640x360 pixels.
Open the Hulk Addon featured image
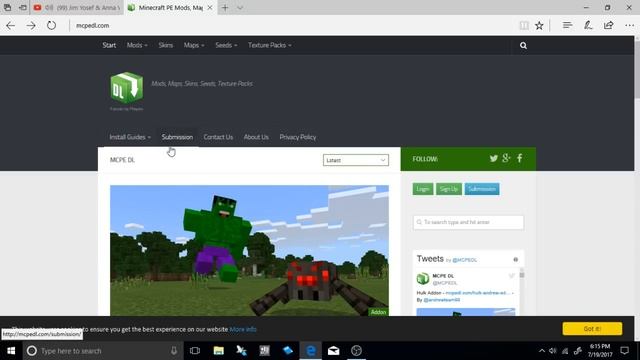249,251
